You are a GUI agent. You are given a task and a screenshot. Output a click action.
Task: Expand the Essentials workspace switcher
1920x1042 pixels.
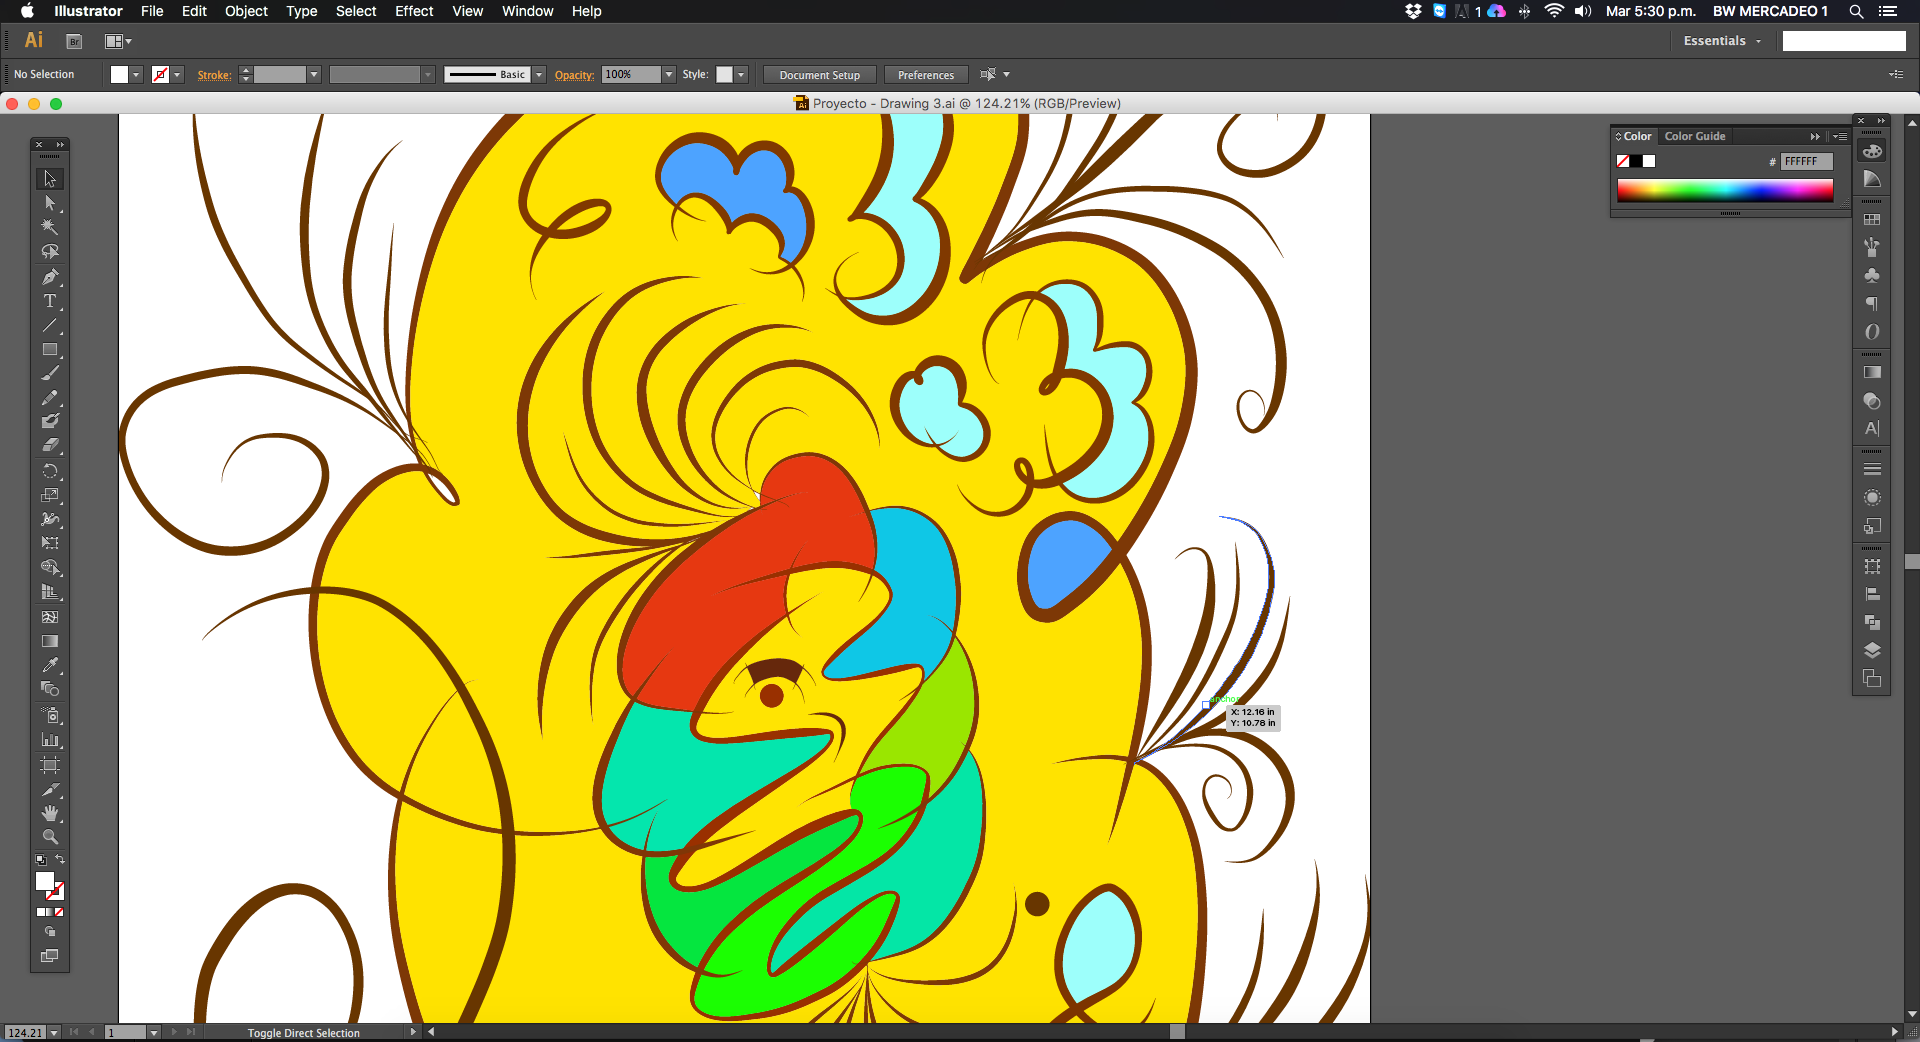(x=1722, y=41)
